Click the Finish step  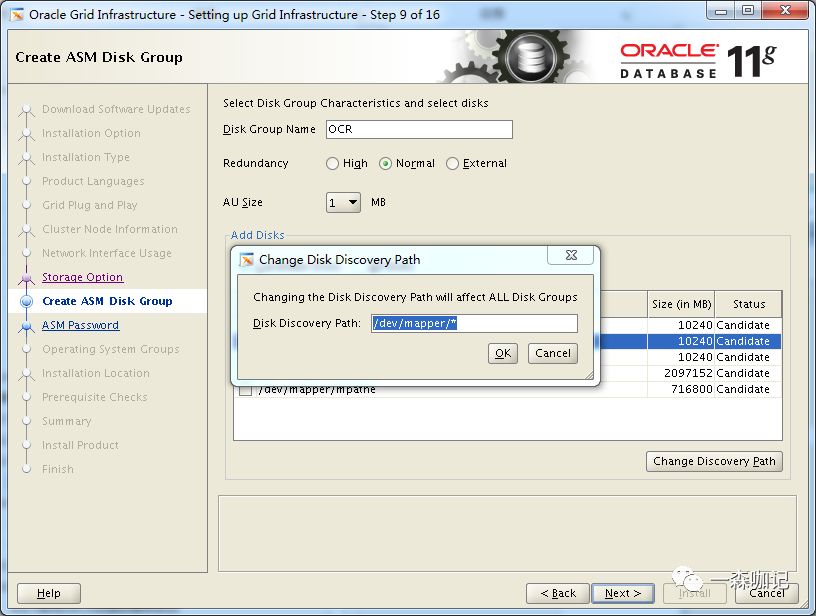(58, 469)
